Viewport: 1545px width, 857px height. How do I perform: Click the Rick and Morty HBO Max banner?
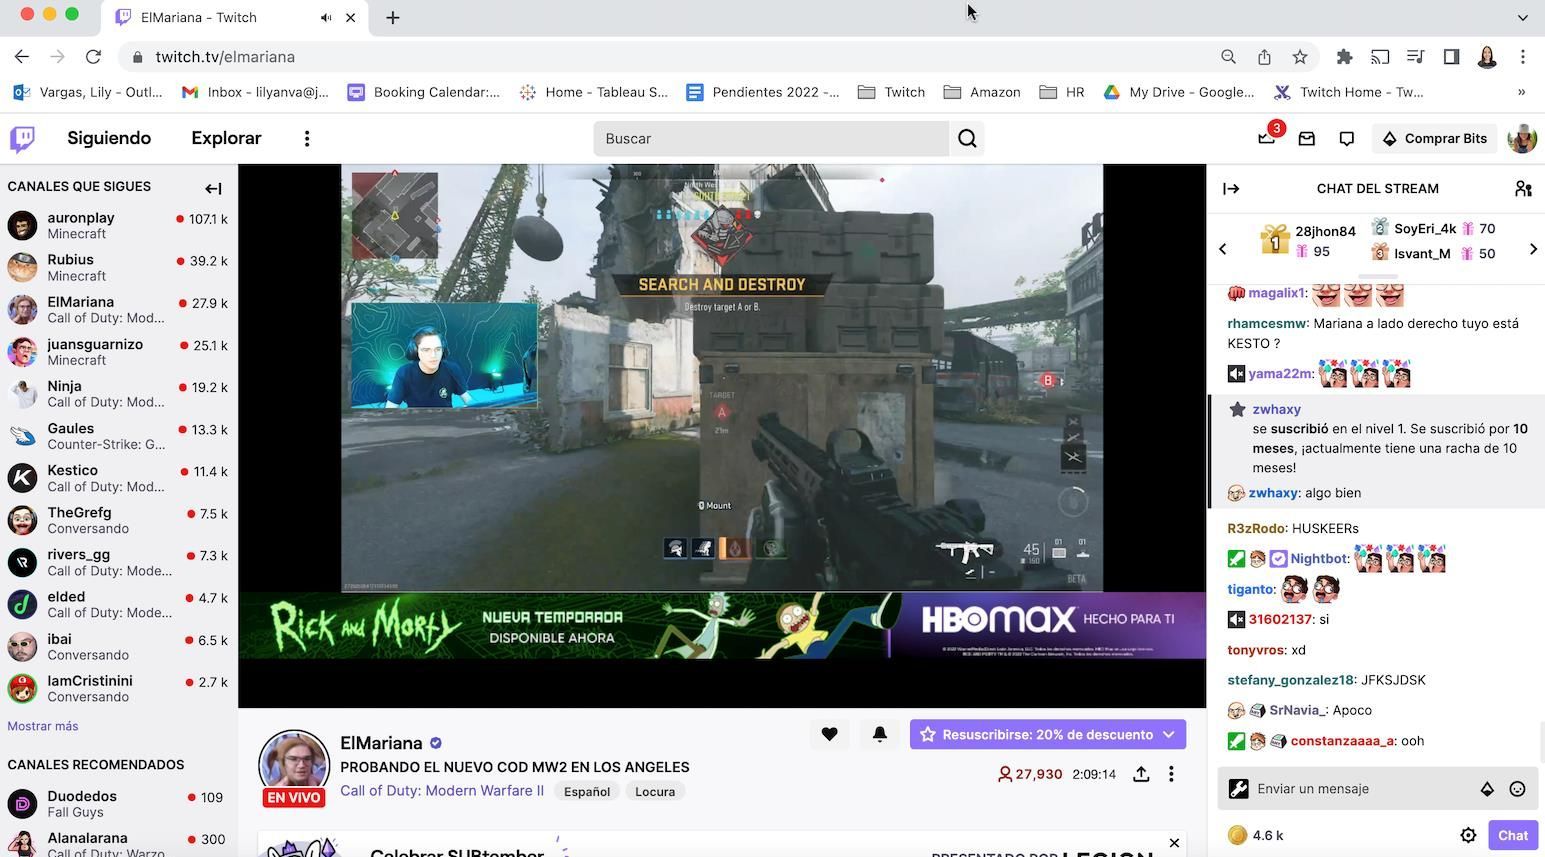722,625
